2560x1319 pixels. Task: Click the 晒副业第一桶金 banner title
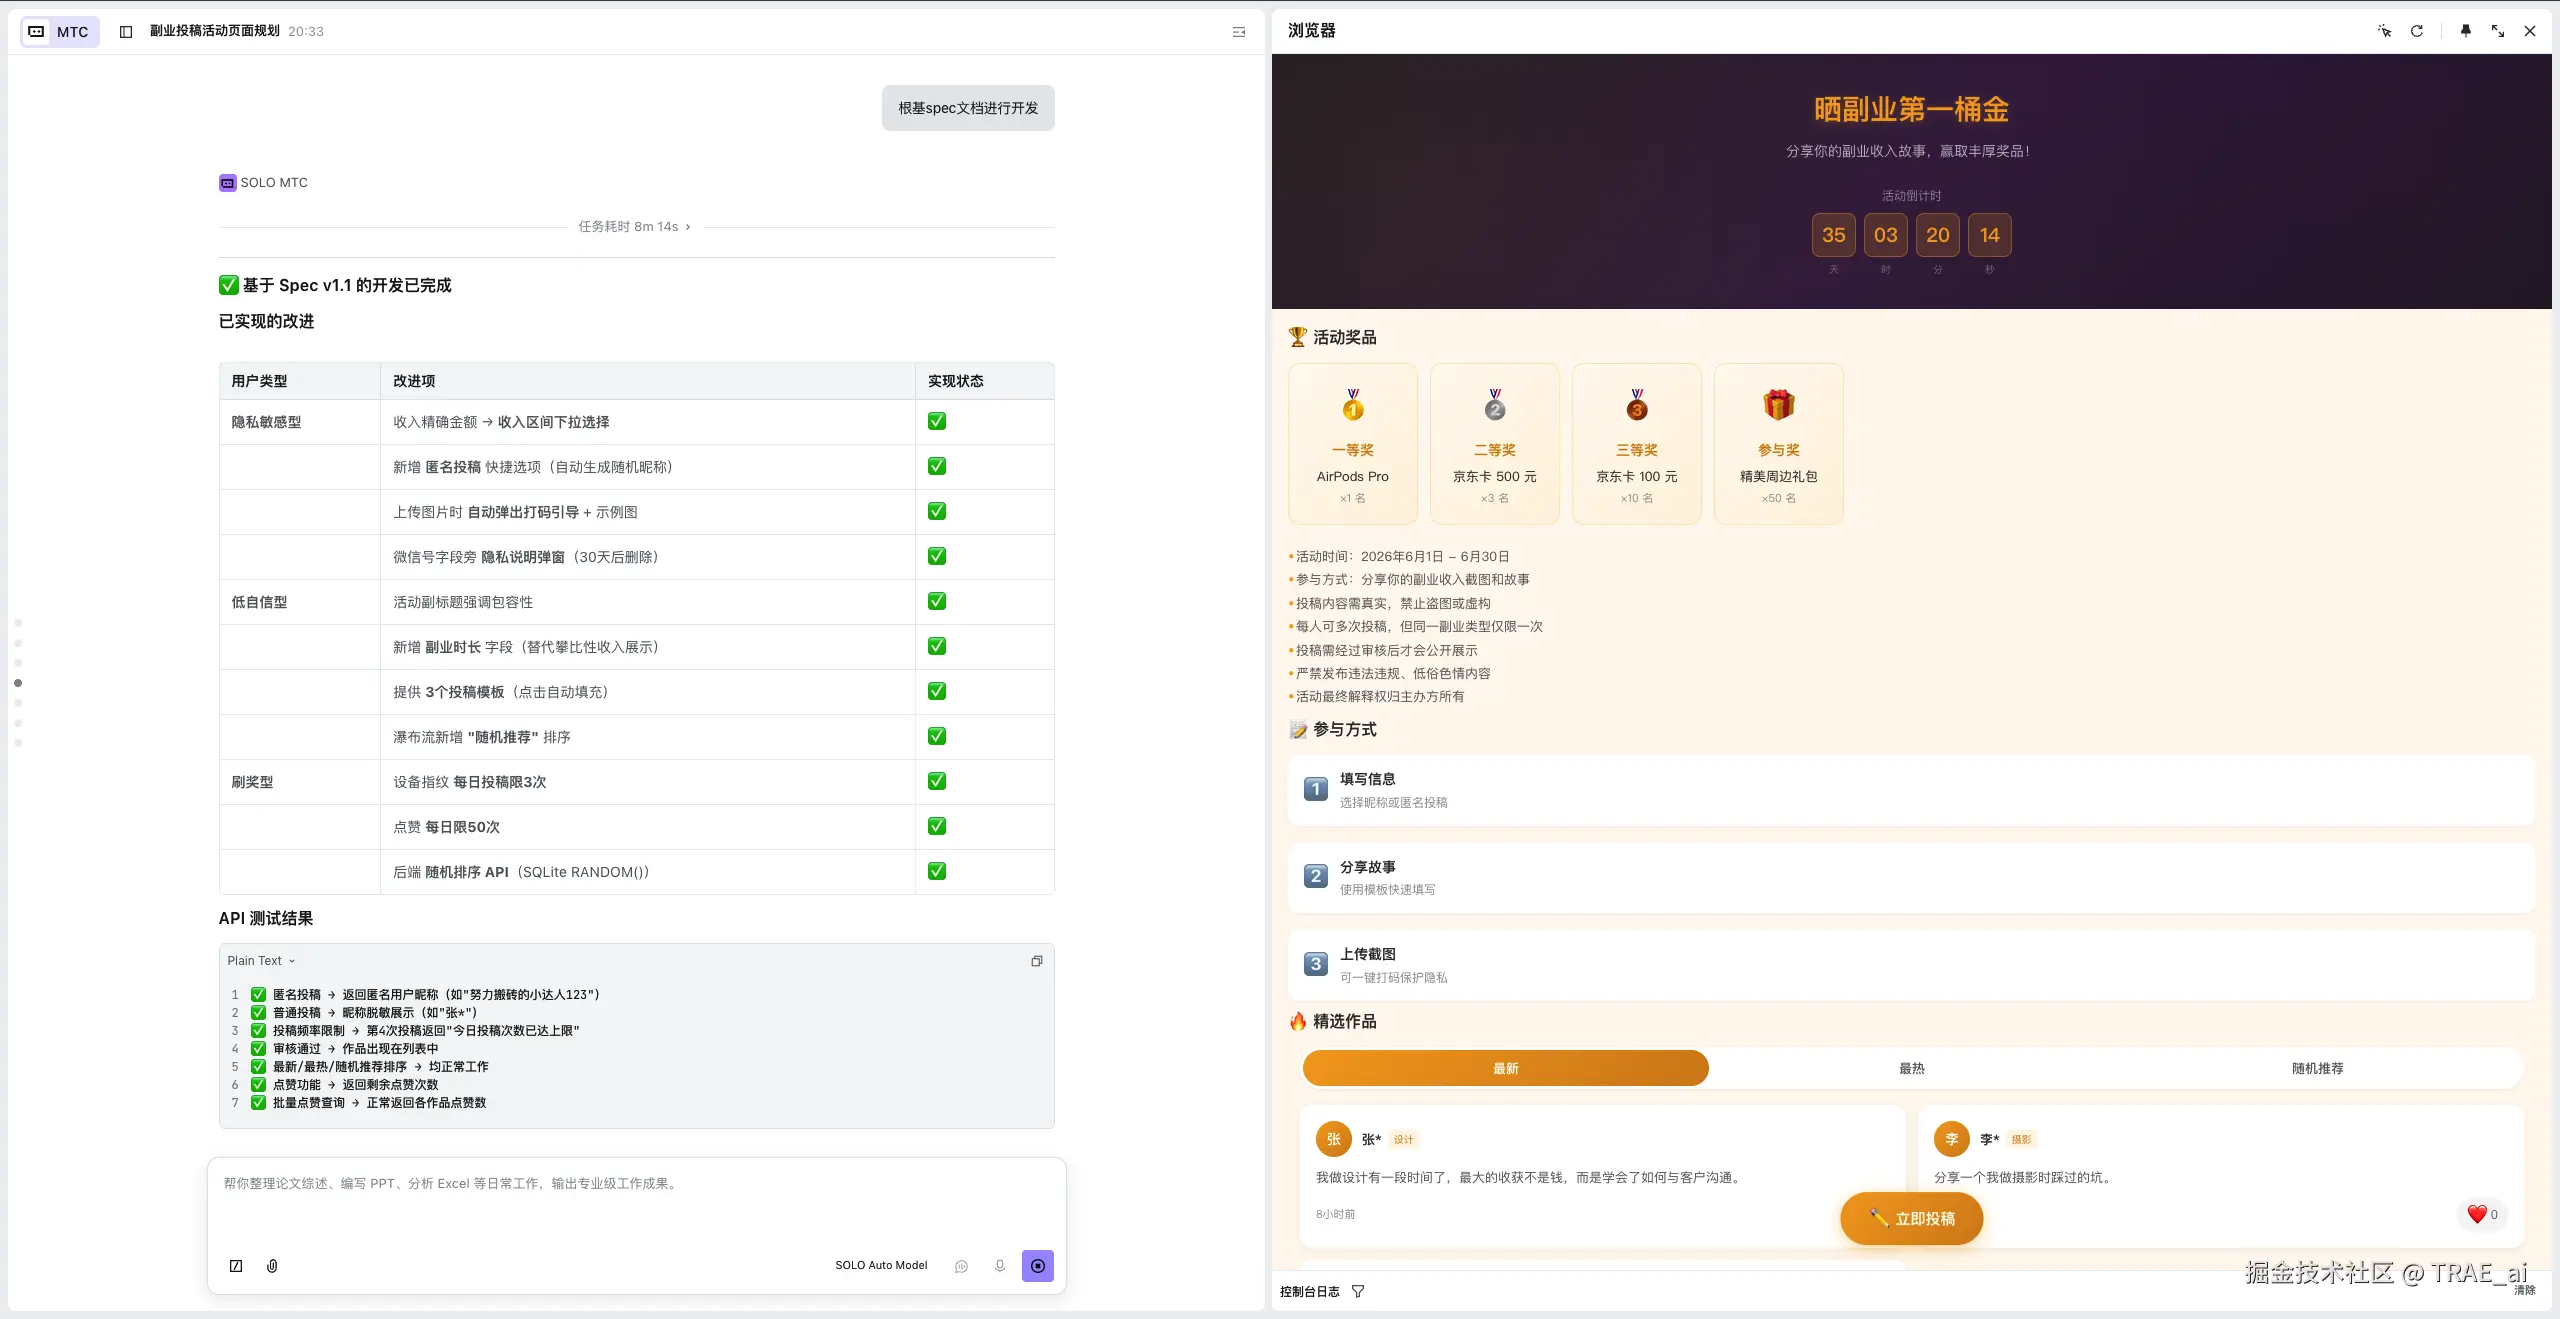tap(1912, 109)
